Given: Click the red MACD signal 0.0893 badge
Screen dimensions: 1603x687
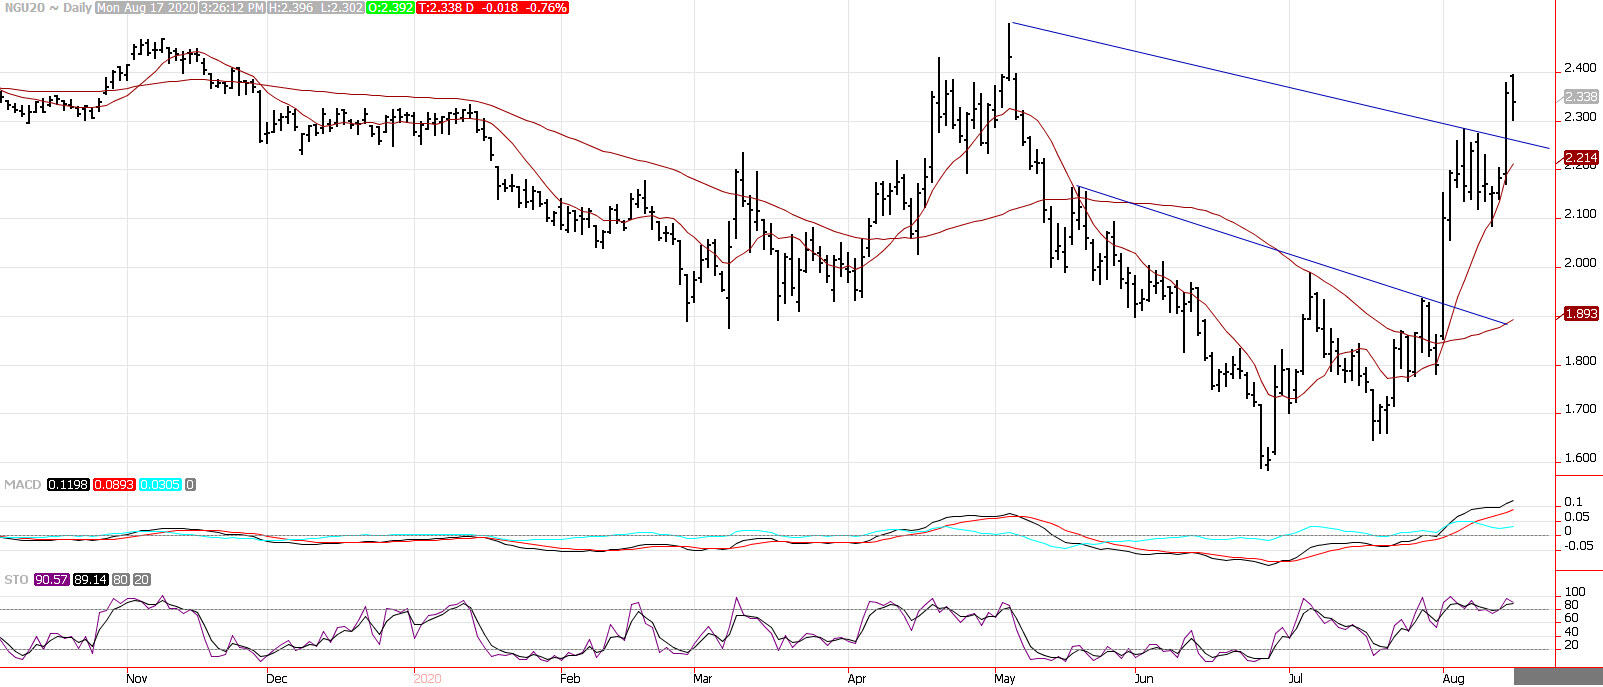Looking at the screenshot, I should click(x=114, y=485).
